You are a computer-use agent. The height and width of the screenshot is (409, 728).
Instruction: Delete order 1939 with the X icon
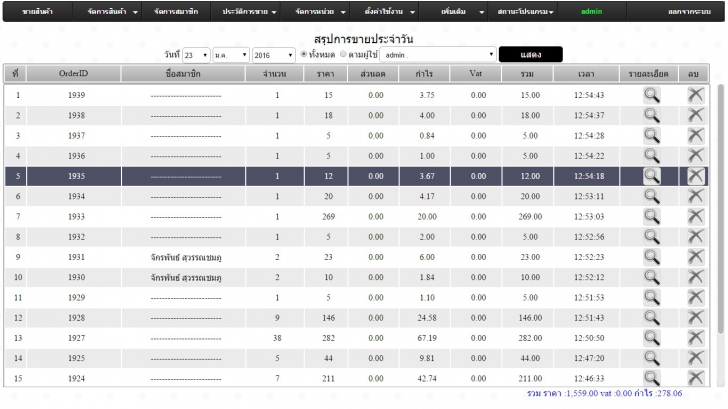(x=696, y=95)
